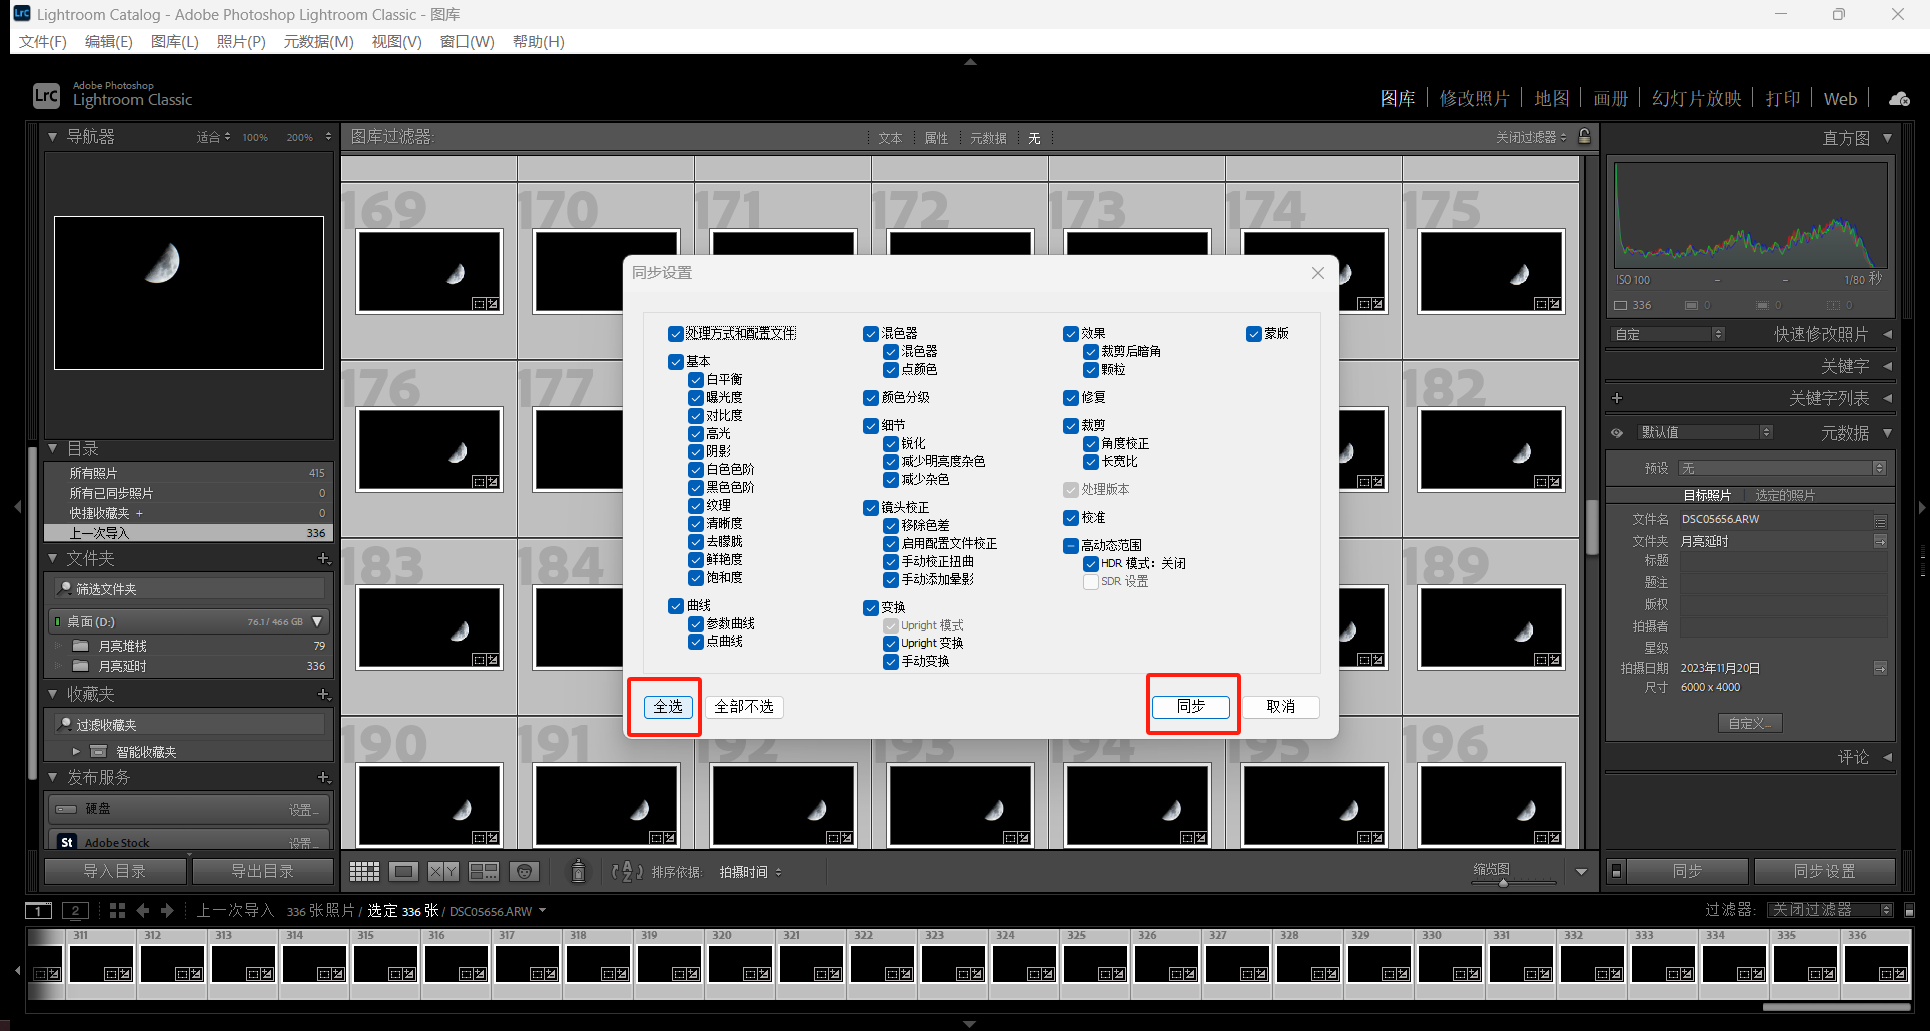Toggle 颜色分级 checkbox
This screenshot has width=1930, height=1031.
tap(871, 398)
